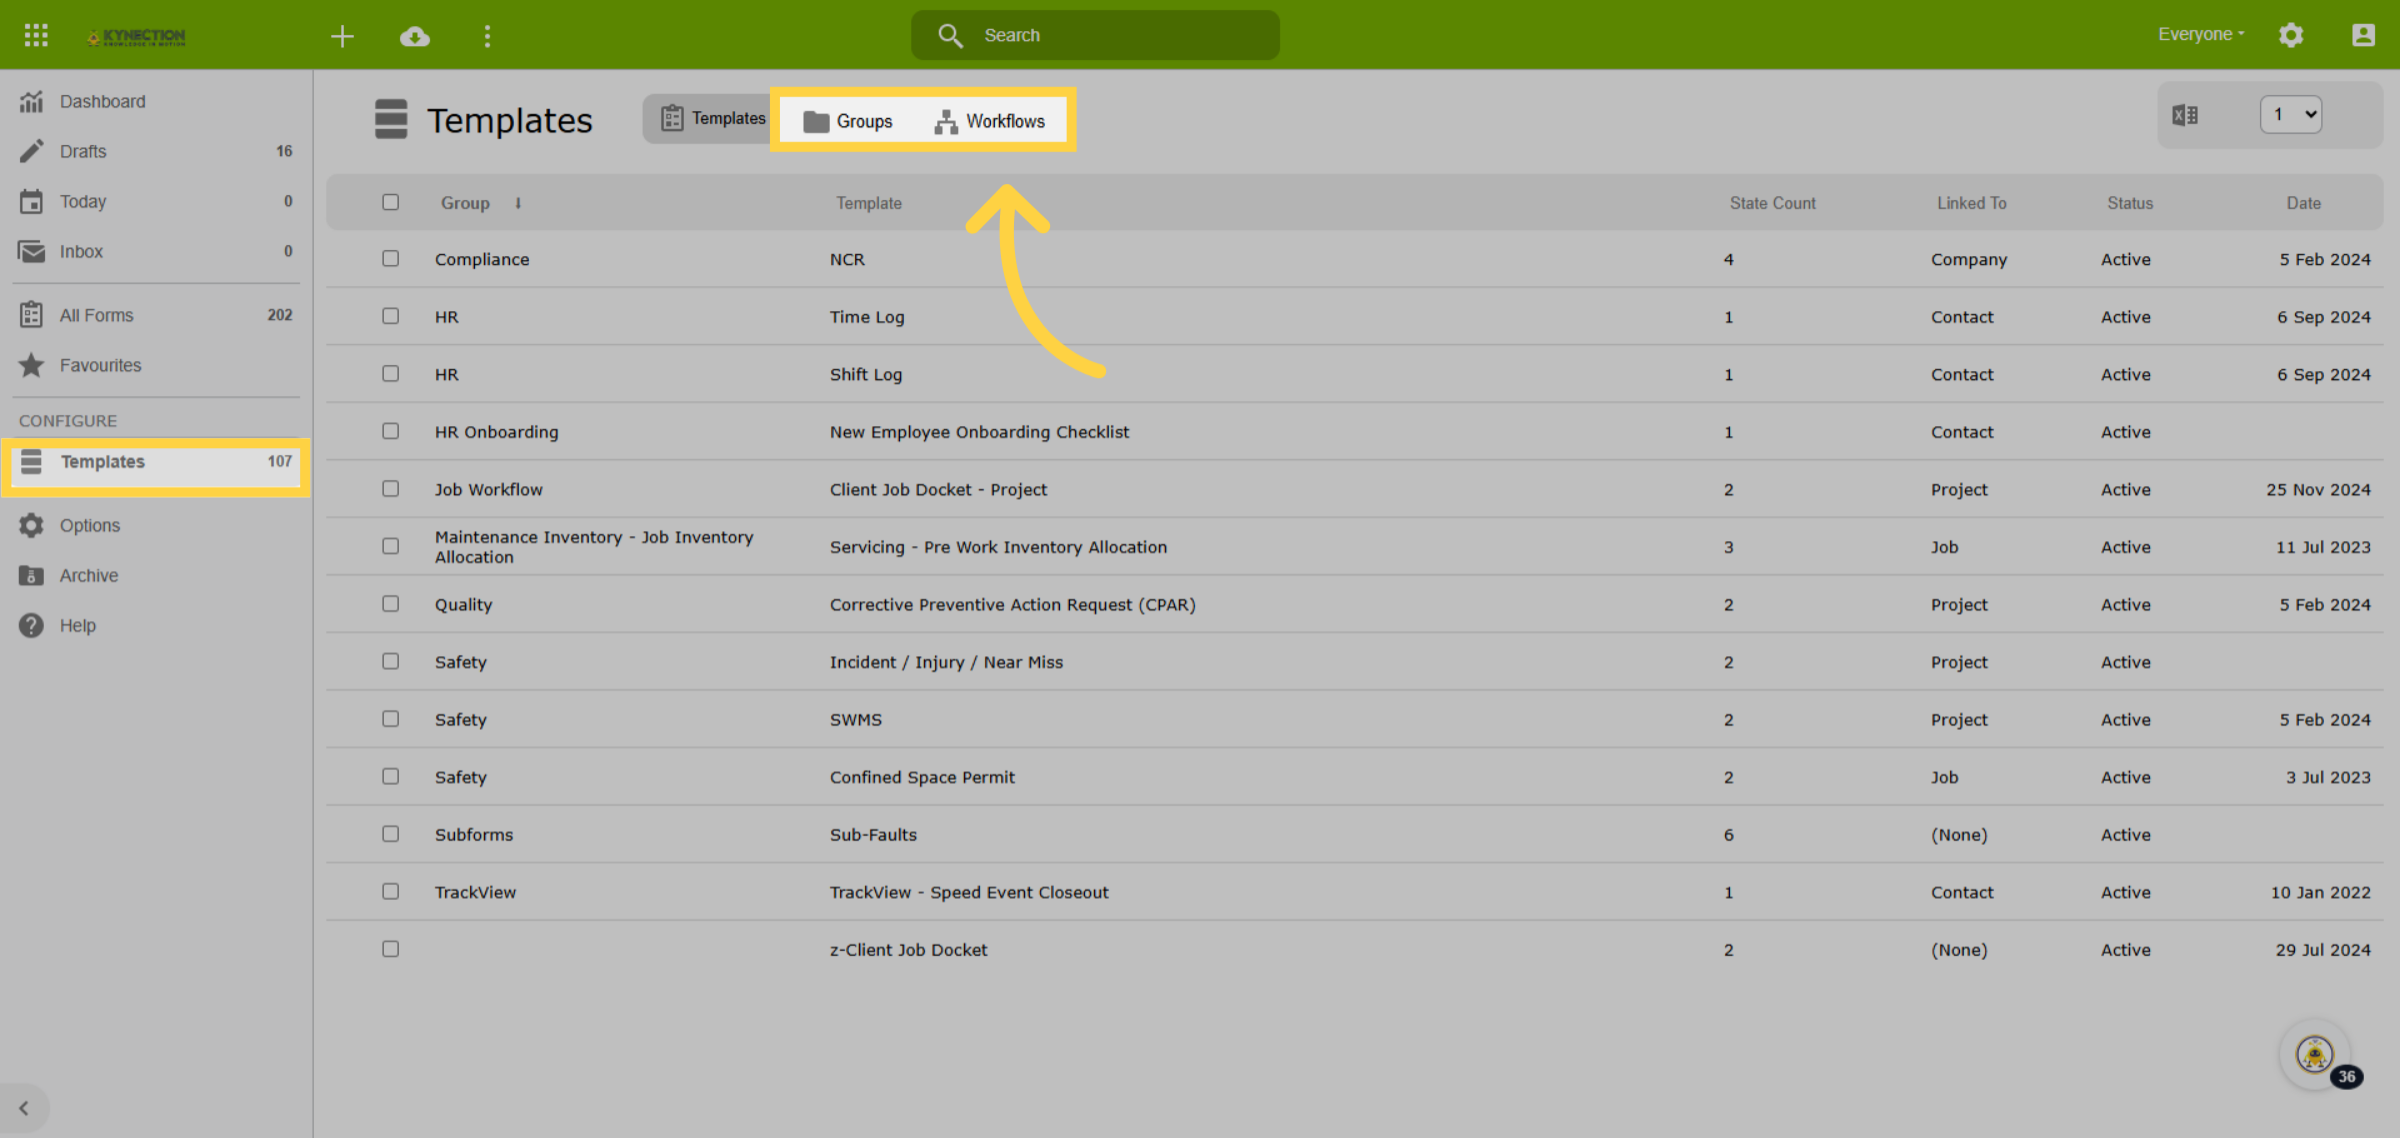Toggle the select-all checkbox in header
This screenshot has height=1138, width=2400.
pyautogui.click(x=390, y=202)
